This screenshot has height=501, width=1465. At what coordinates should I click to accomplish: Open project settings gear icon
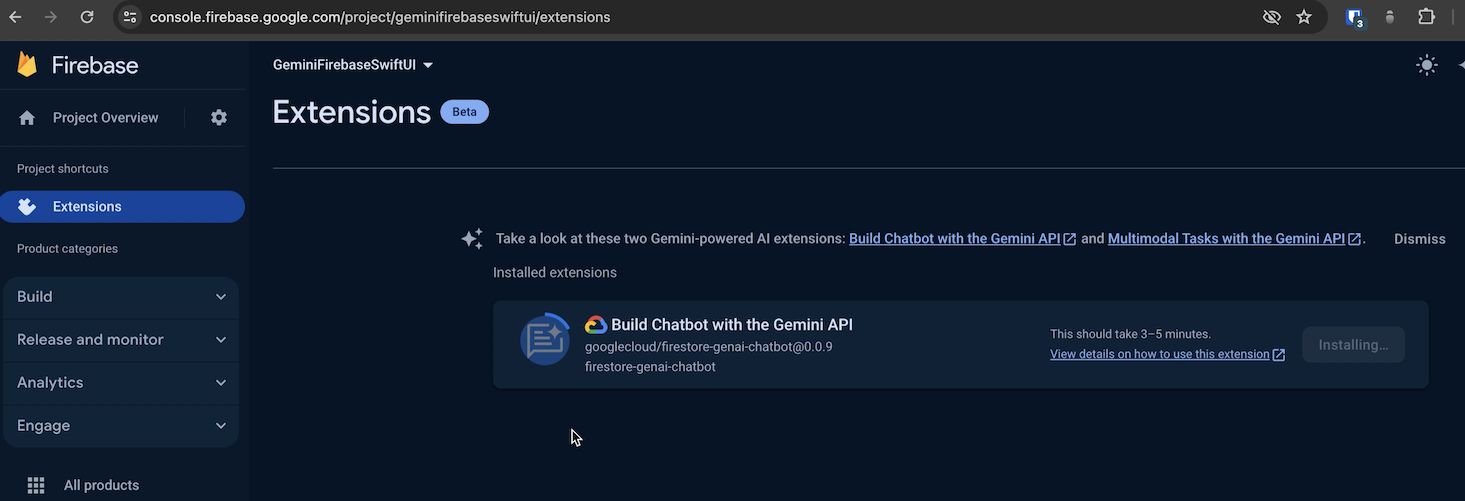[219, 118]
